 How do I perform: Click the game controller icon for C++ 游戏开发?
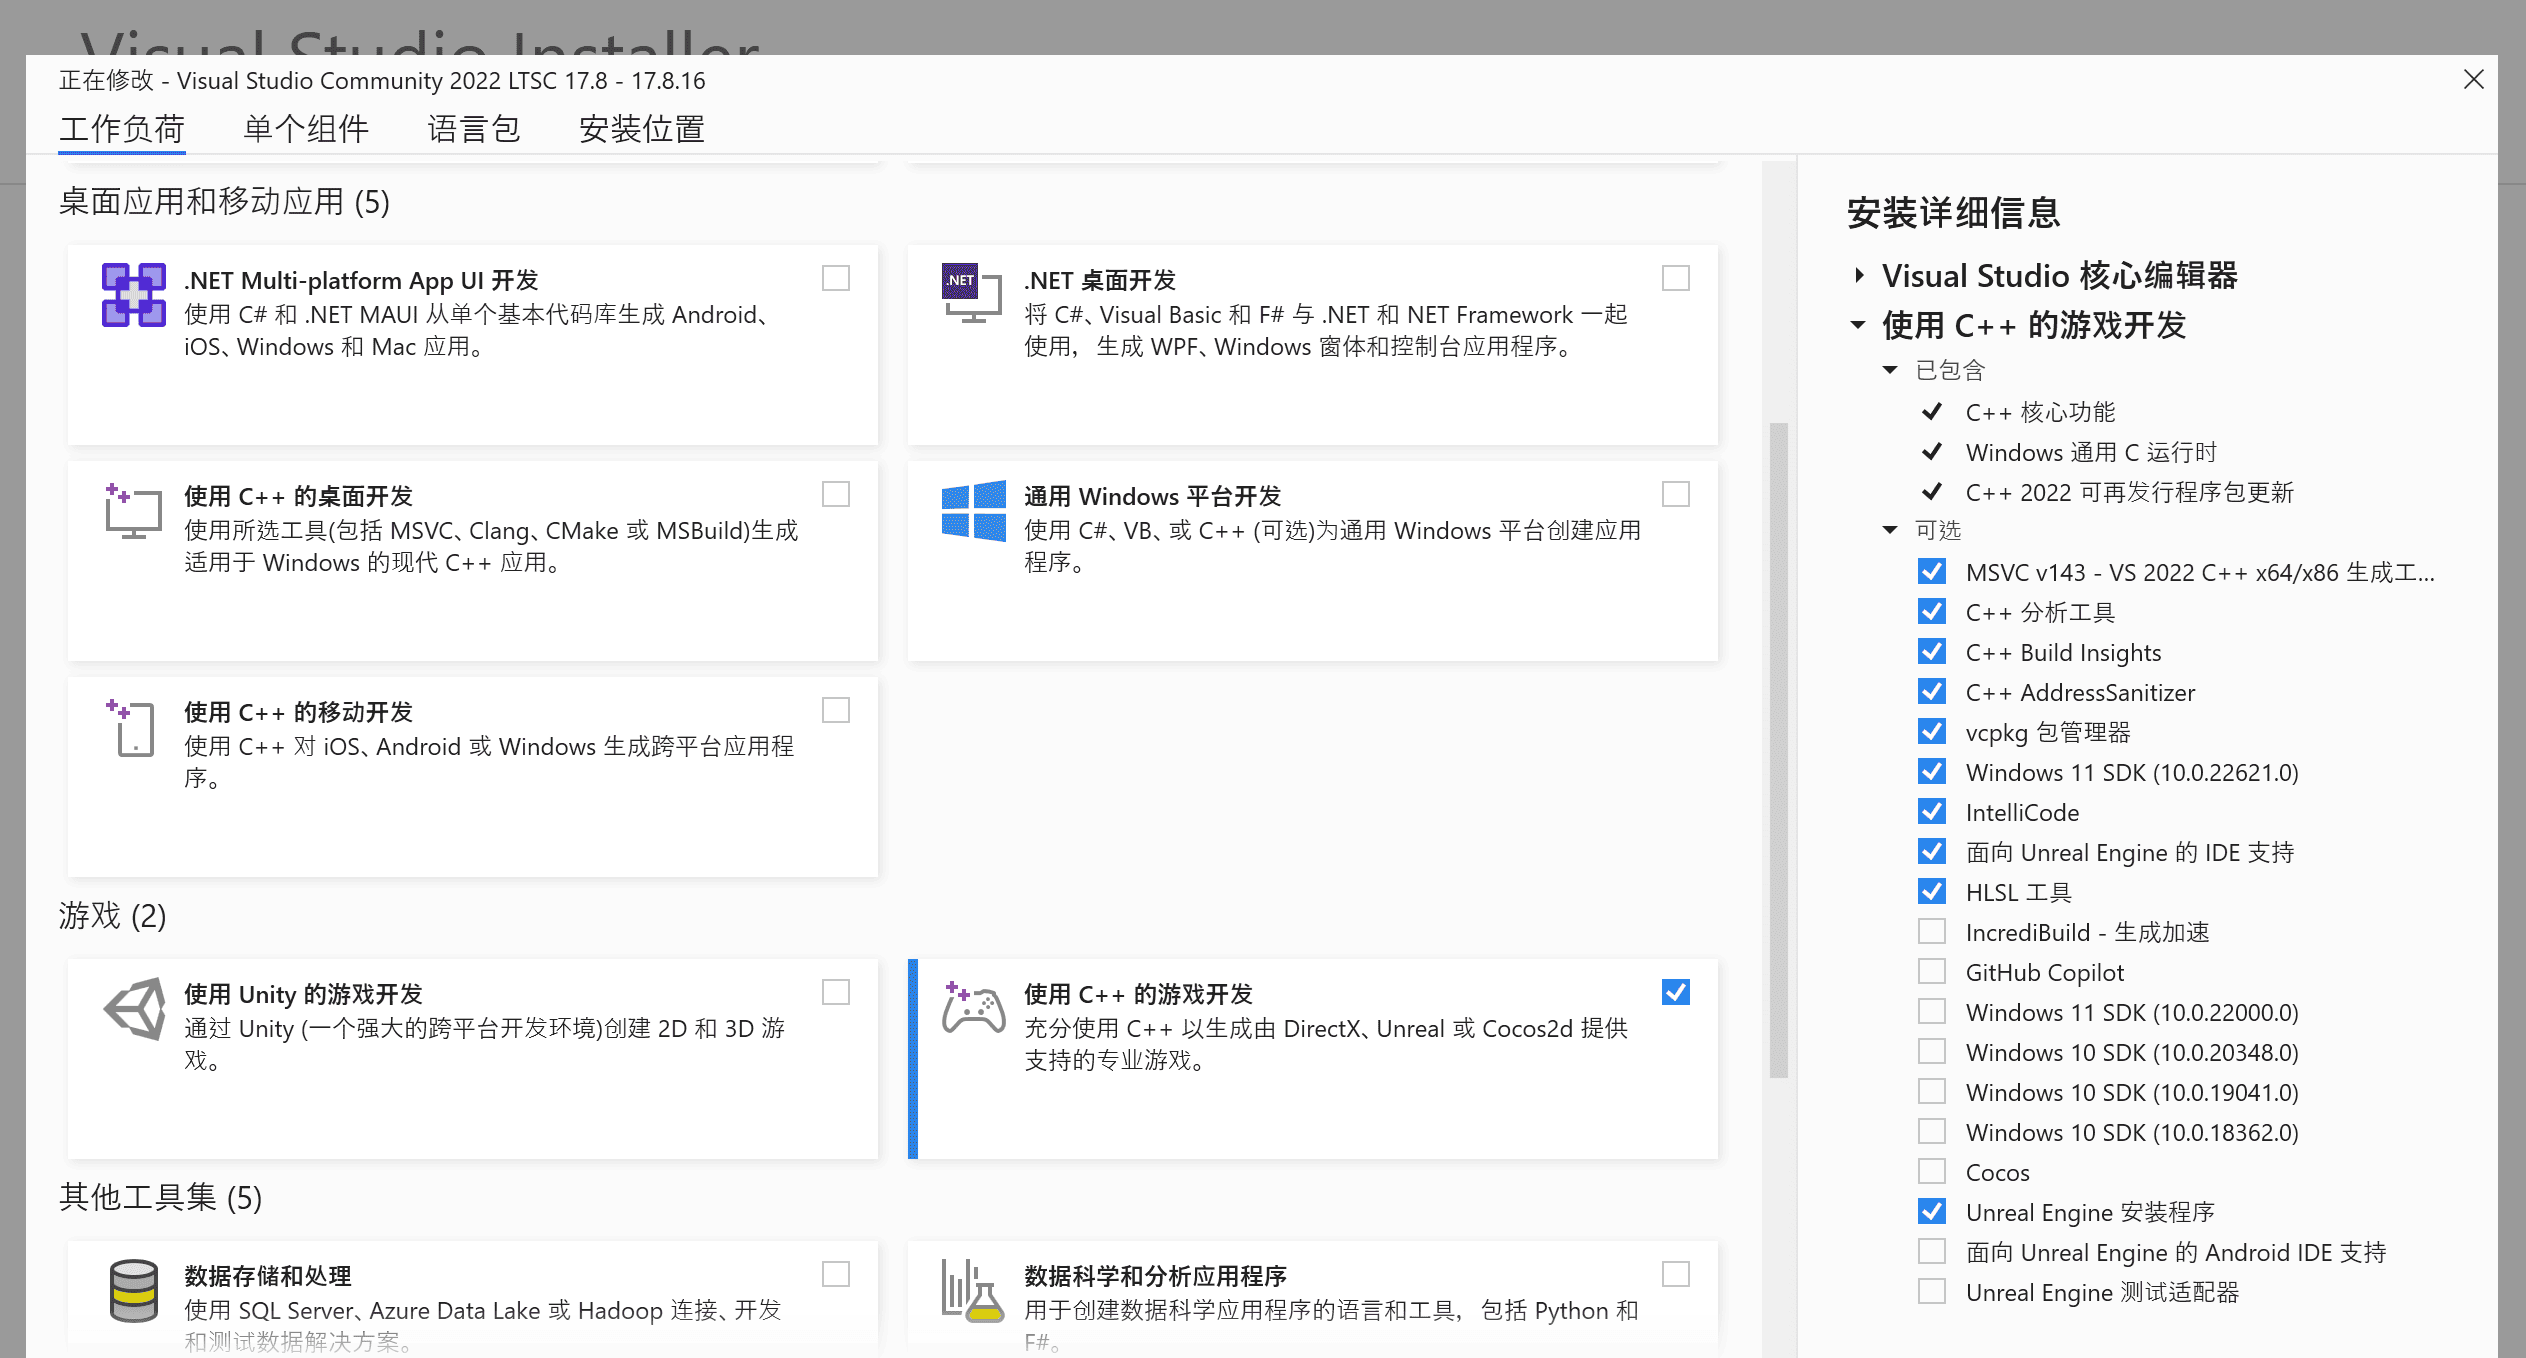click(x=973, y=1006)
